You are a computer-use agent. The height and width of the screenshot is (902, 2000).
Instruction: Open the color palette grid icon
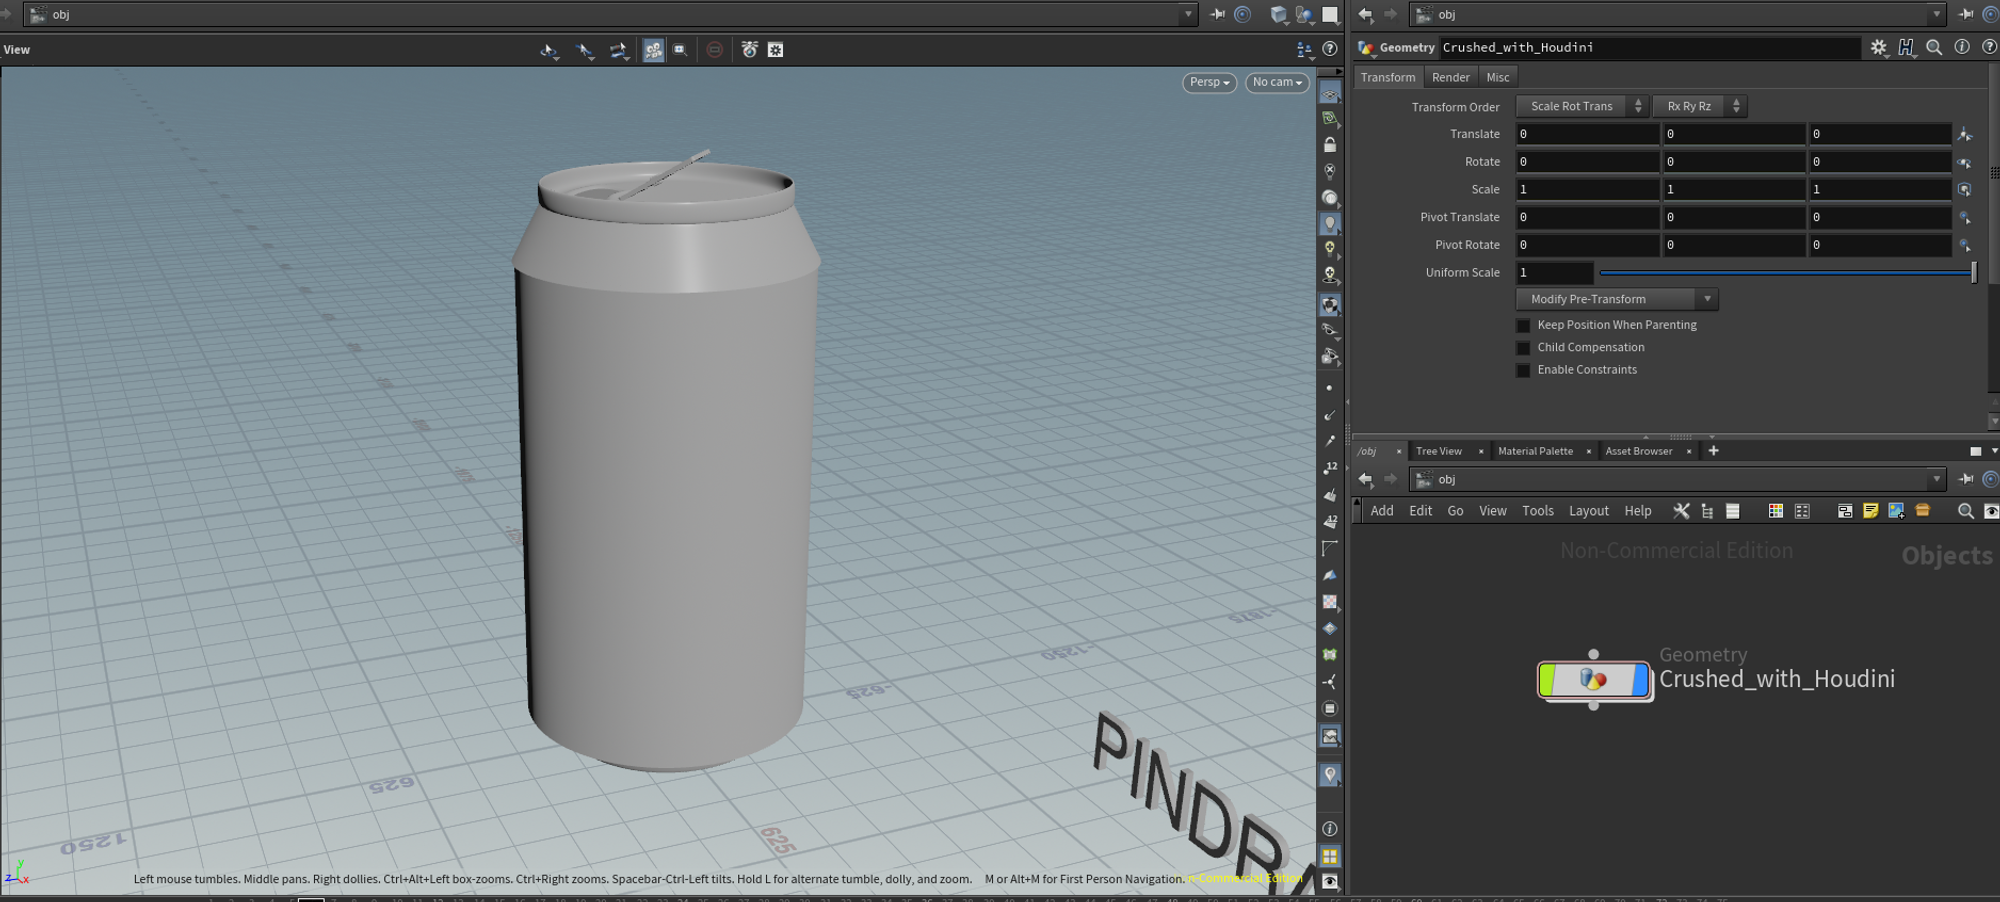point(1775,511)
